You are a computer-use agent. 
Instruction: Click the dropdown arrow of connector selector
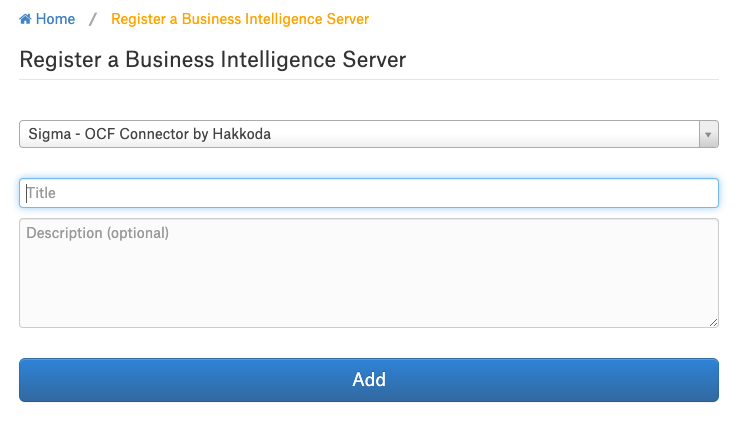click(x=708, y=134)
